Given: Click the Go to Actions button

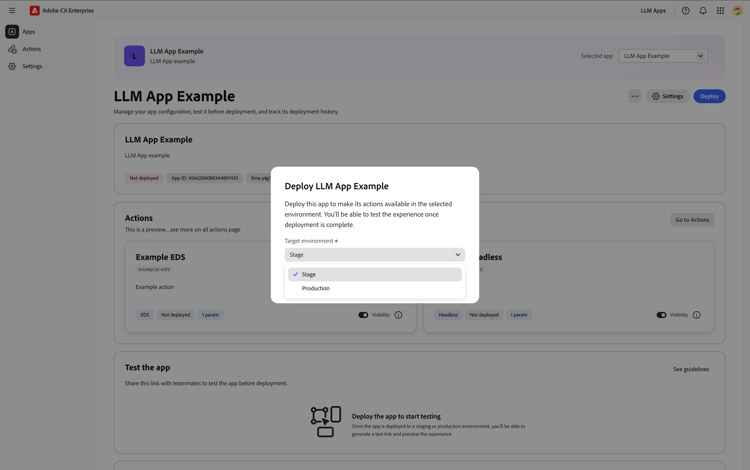Looking at the screenshot, I should click(x=692, y=220).
